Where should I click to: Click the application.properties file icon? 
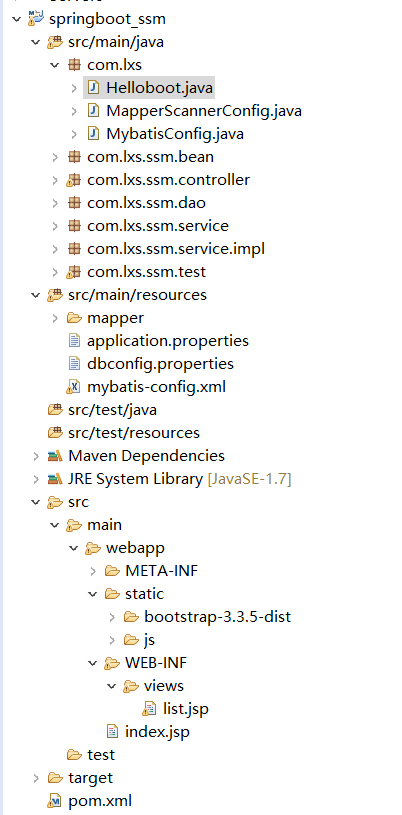click(x=74, y=340)
